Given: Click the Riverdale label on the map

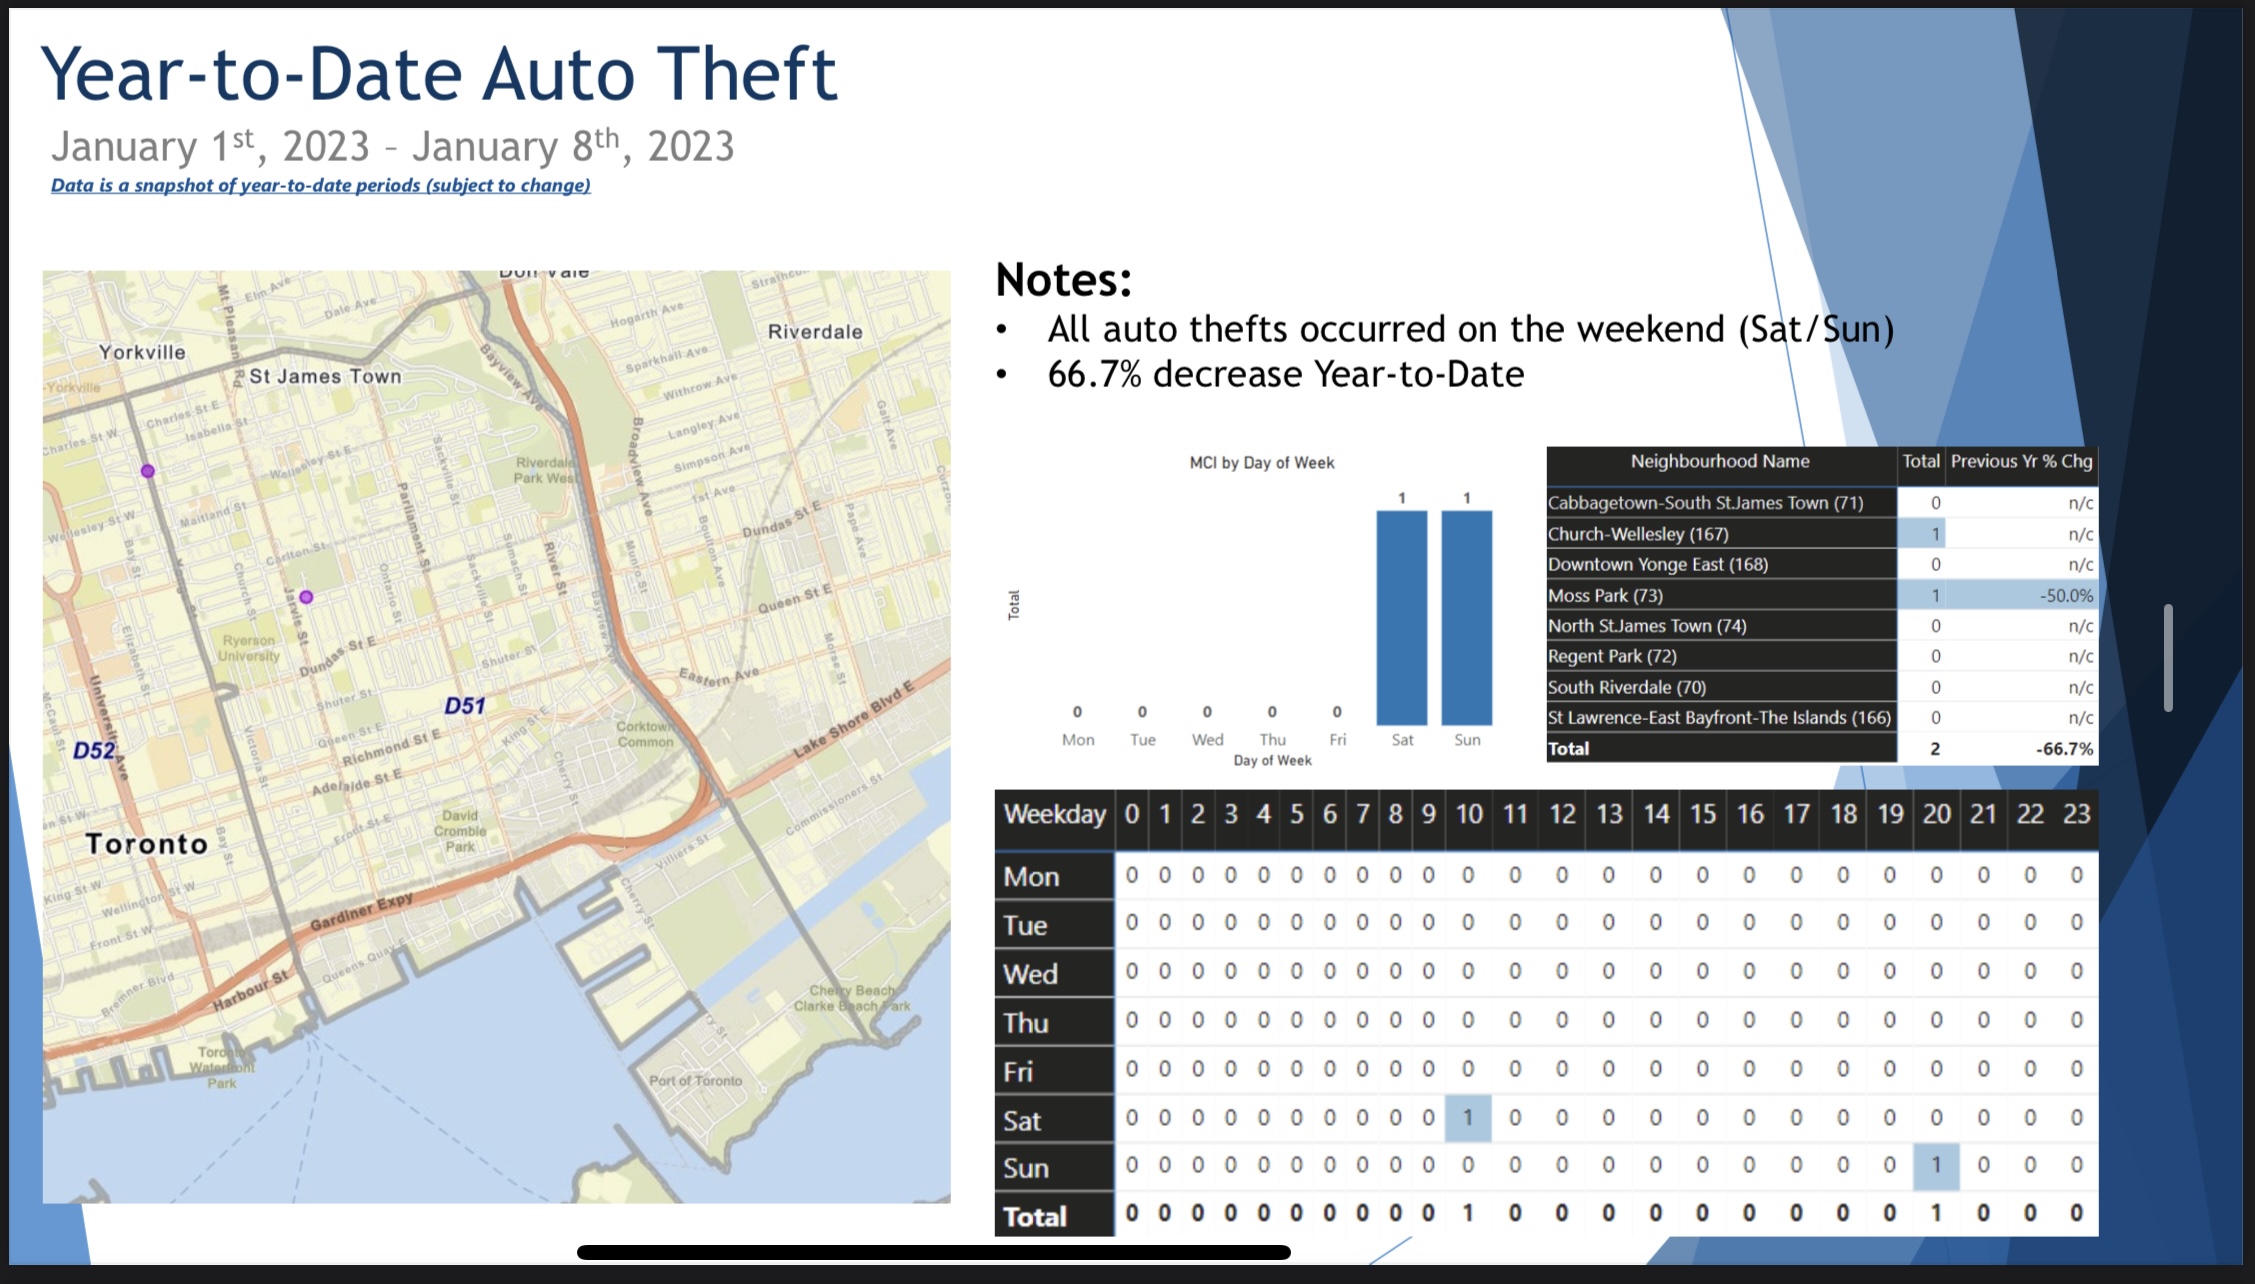Looking at the screenshot, I should coord(815,332).
